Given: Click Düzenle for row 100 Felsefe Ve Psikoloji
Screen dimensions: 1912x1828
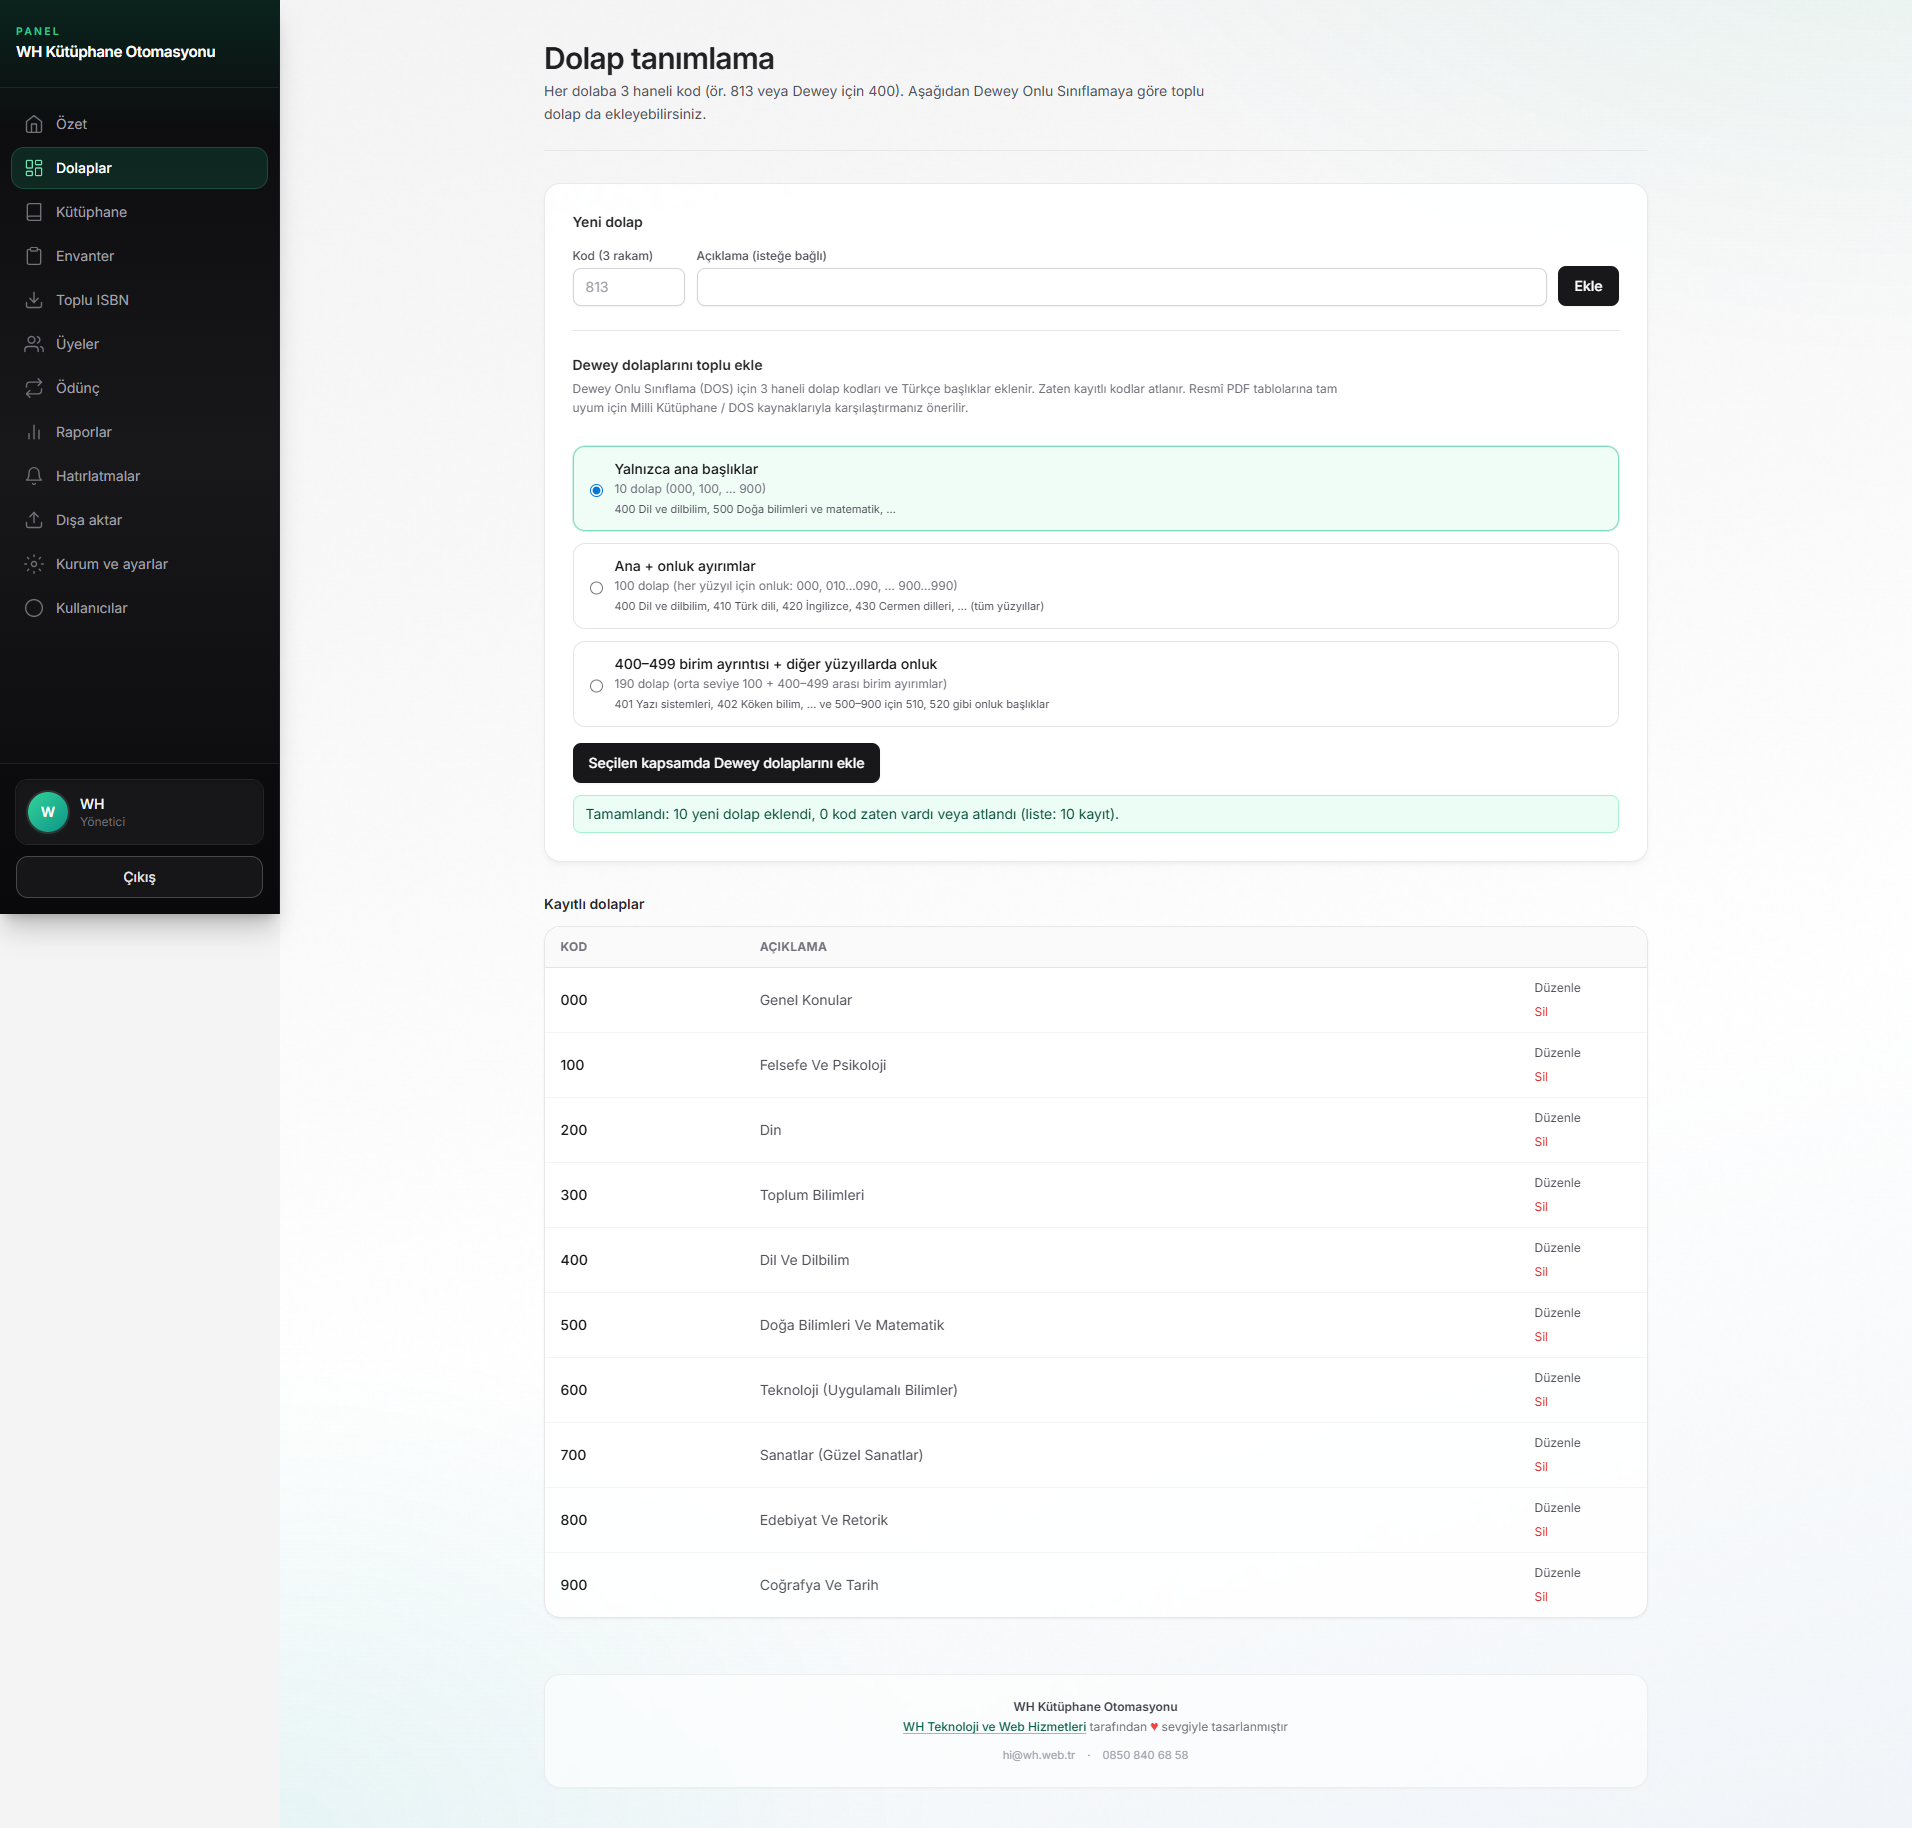Looking at the screenshot, I should [1557, 1053].
